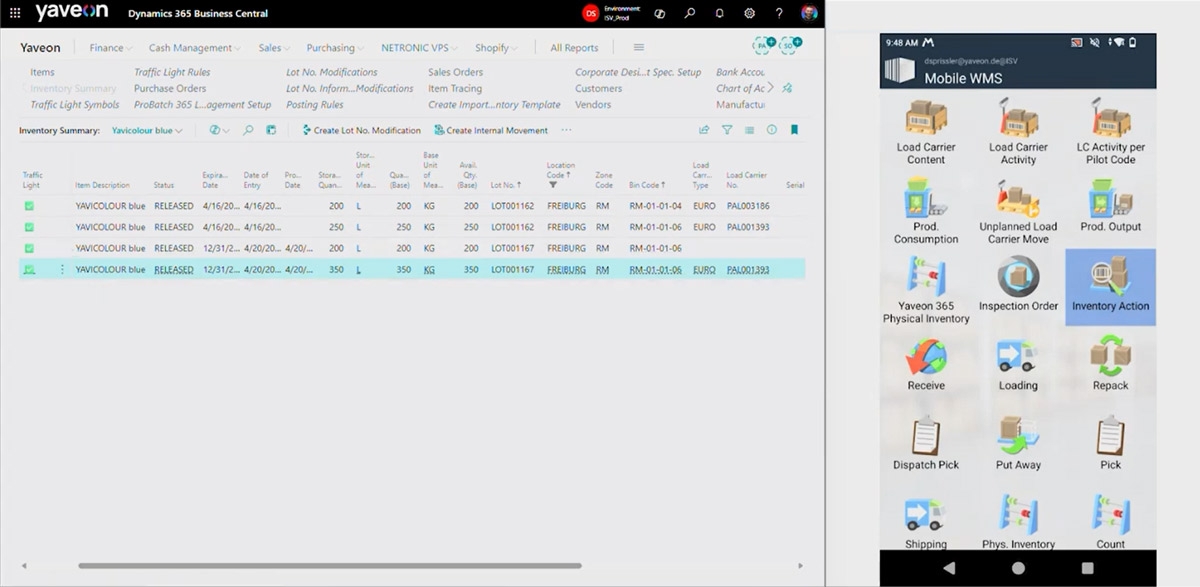Image resolution: width=1200 pixels, height=587 pixels.
Task: Show more navigation links with the arrow
Action: point(770,88)
